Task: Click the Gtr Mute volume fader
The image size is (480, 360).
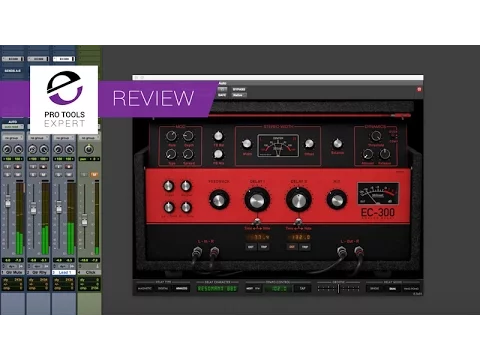Action: tap(8, 202)
